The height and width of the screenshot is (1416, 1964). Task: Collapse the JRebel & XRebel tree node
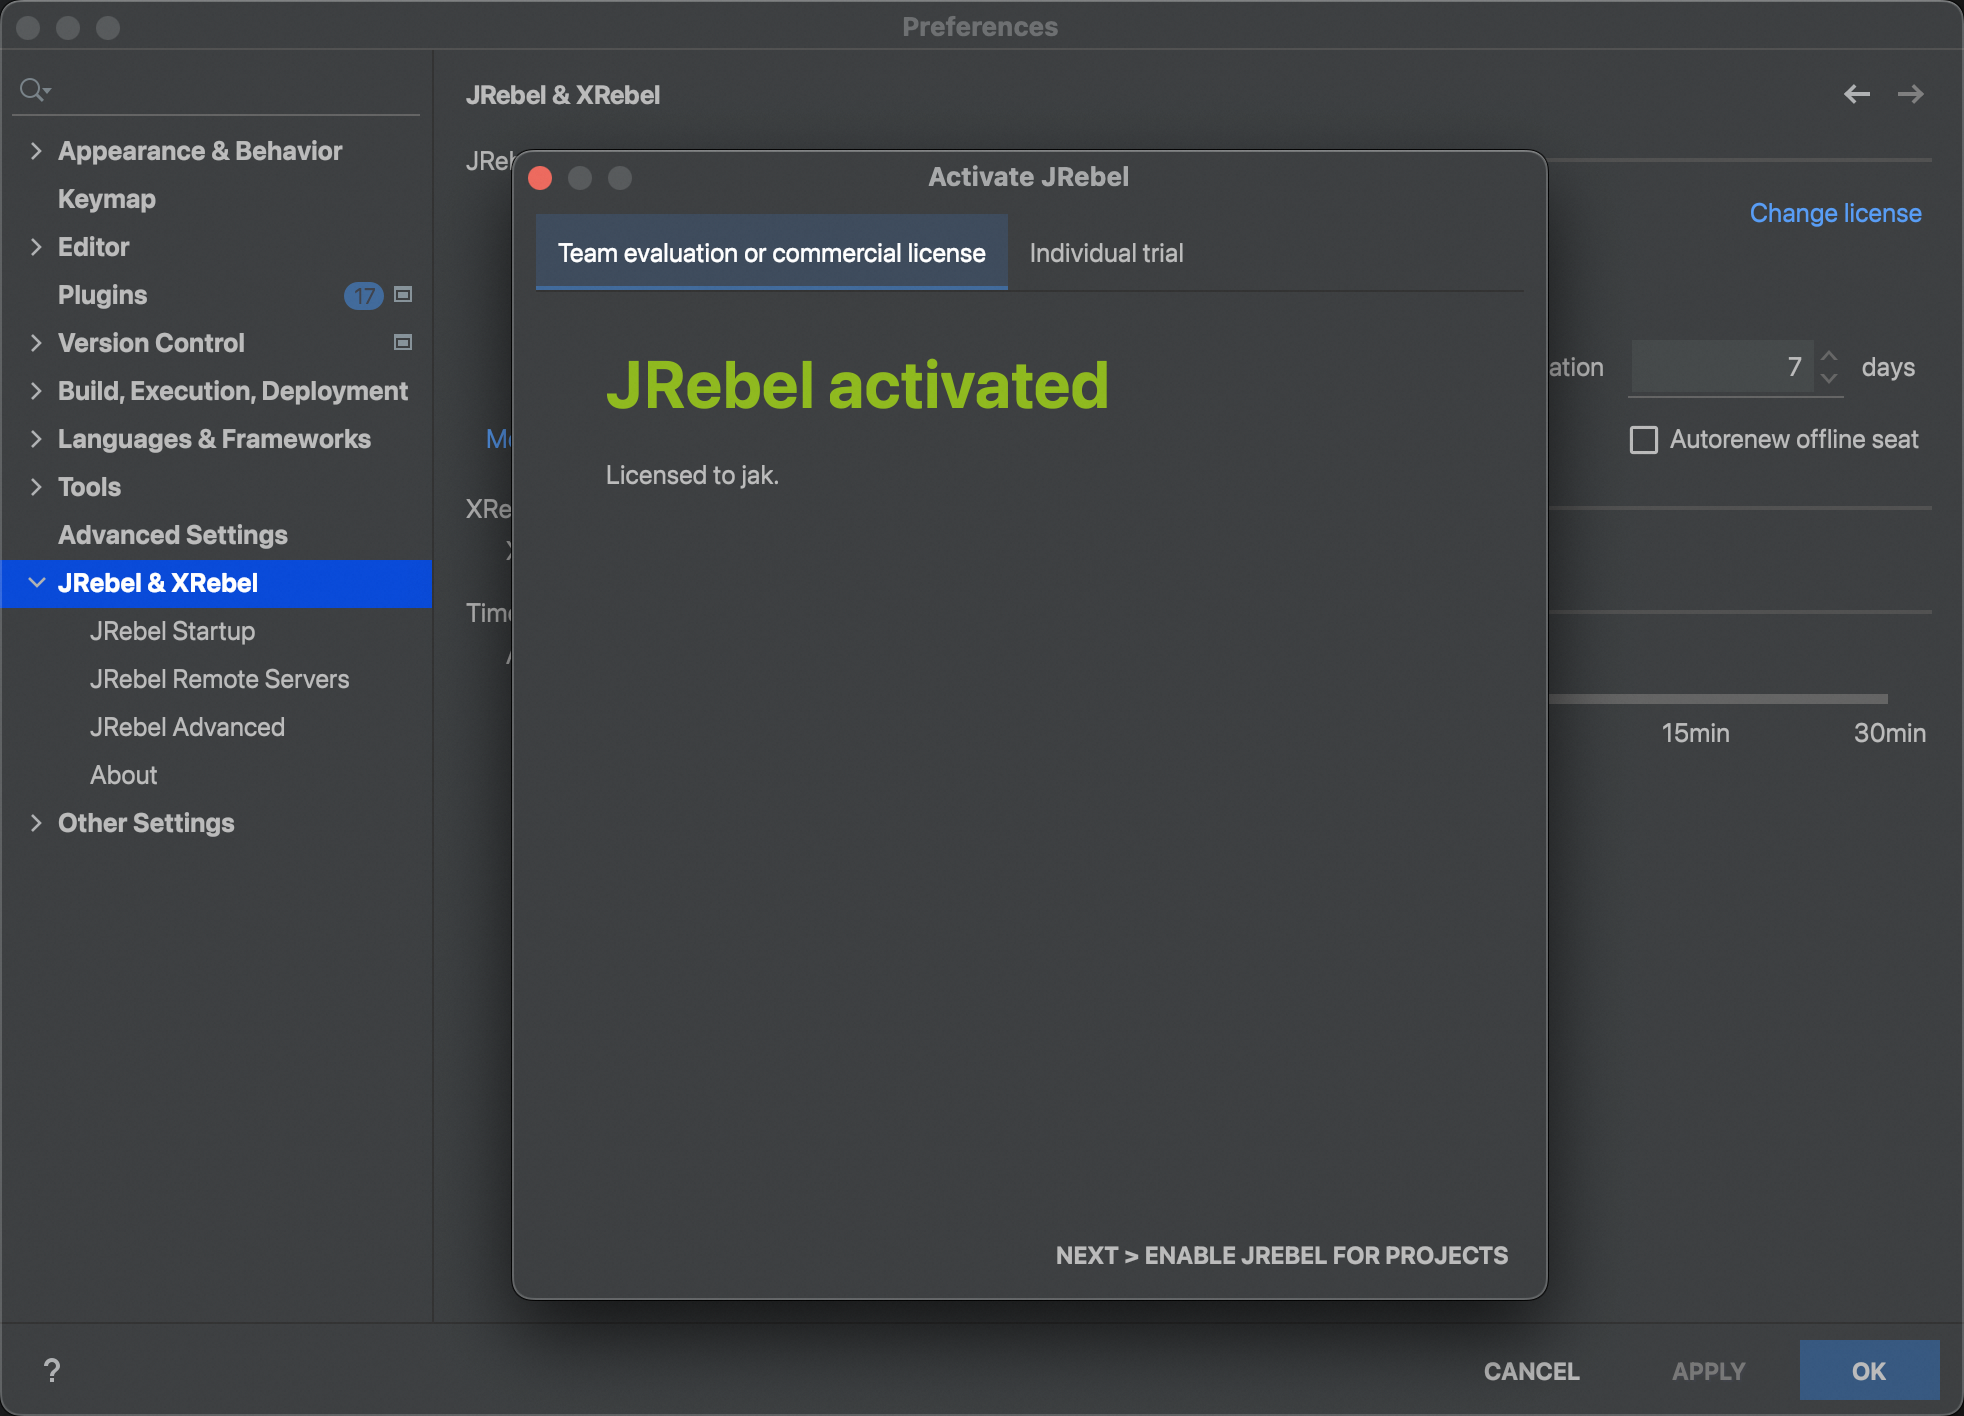click(x=36, y=583)
